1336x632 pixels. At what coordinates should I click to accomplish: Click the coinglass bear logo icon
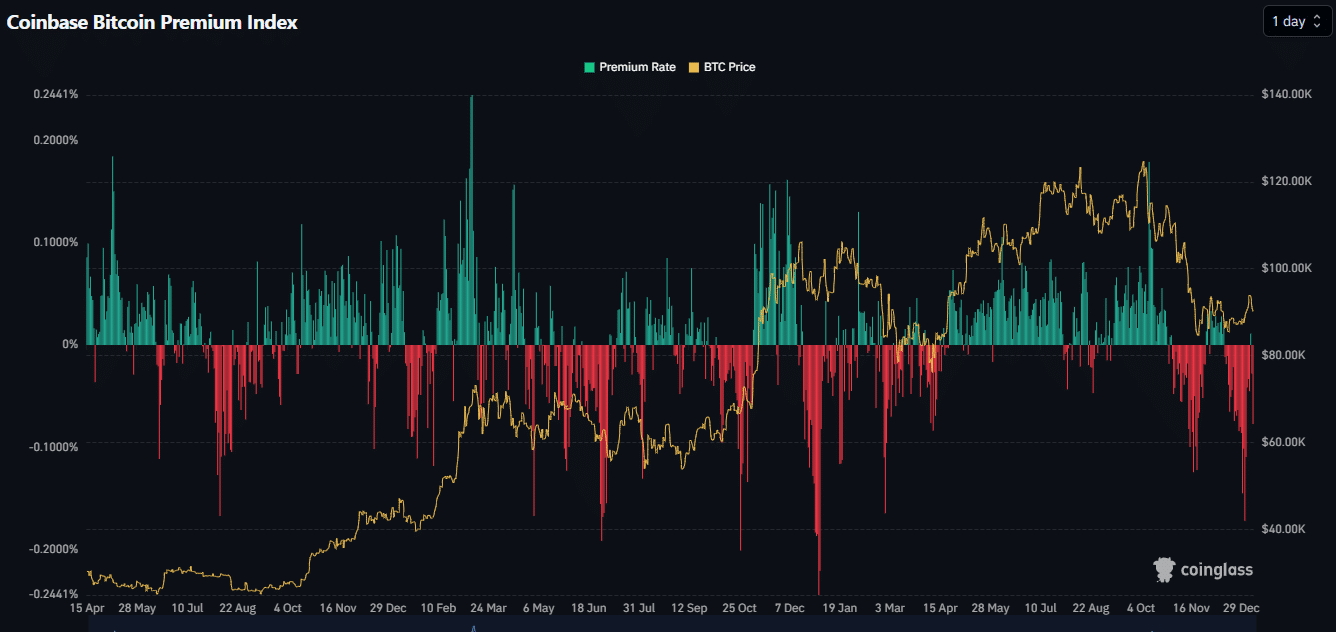point(1162,568)
